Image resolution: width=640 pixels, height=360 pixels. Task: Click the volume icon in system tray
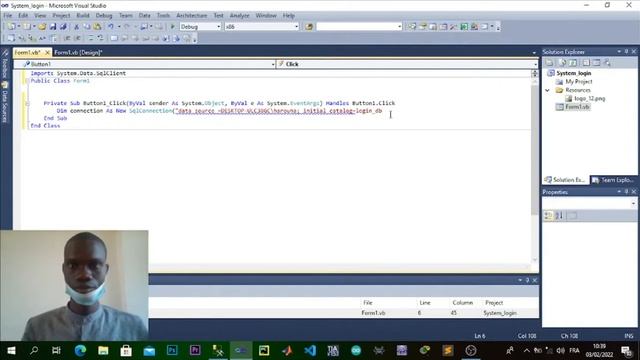click(x=560, y=351)
